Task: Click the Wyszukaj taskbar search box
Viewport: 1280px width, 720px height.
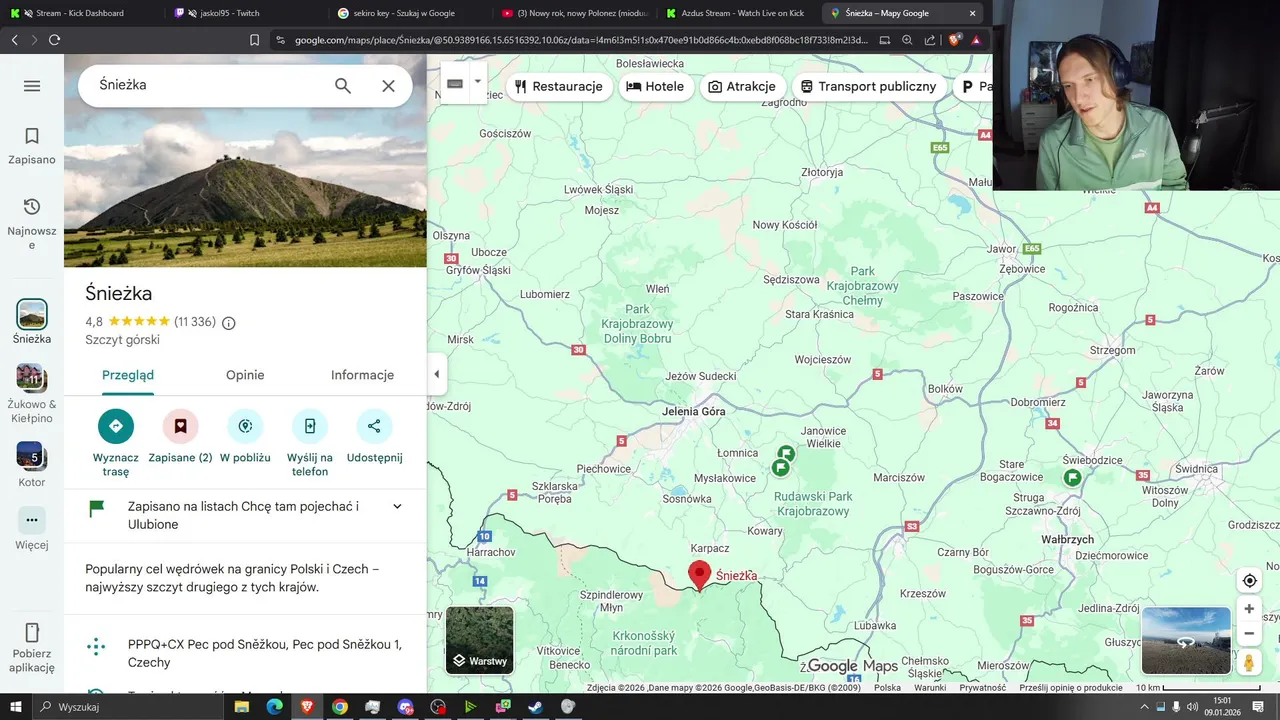Action: (129, 707)
